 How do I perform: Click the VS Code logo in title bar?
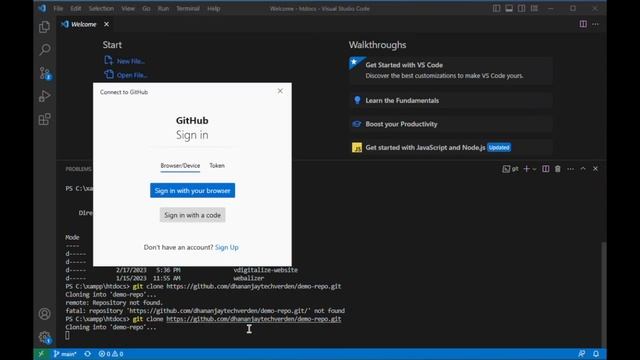[x=42, y=8]
